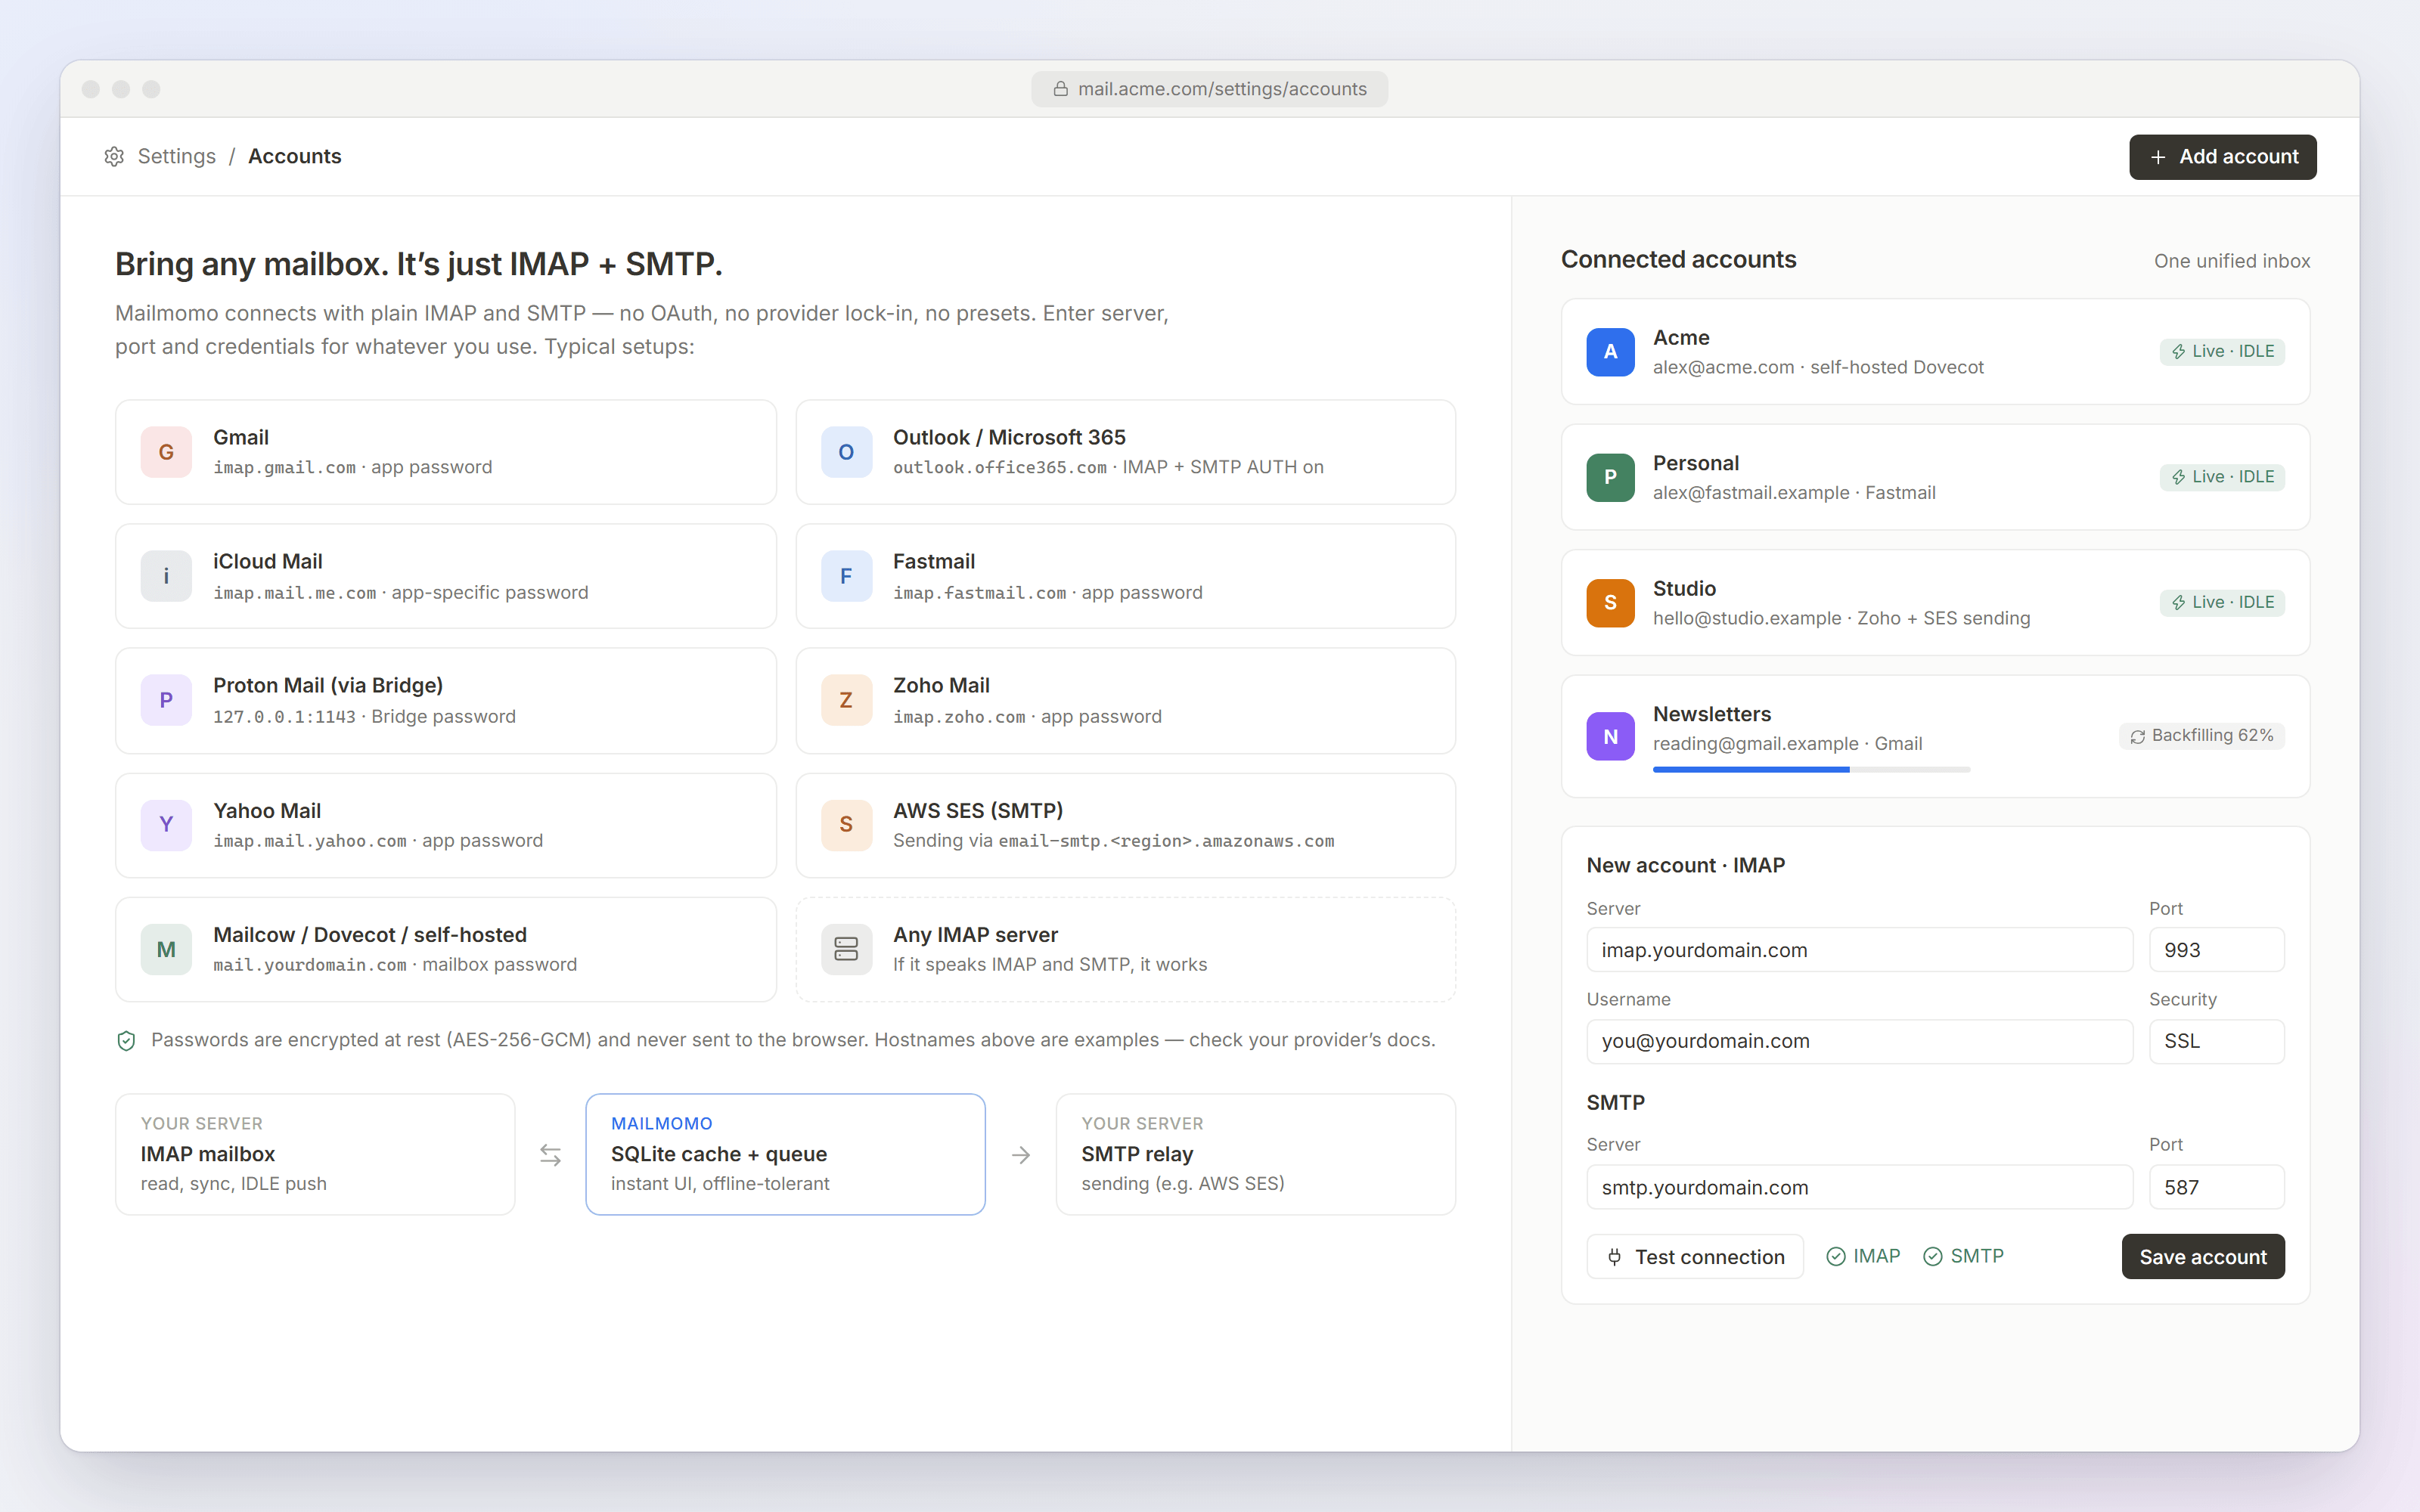
Task: Click the Acme account blue A avatar
Action: [1610, 352]
